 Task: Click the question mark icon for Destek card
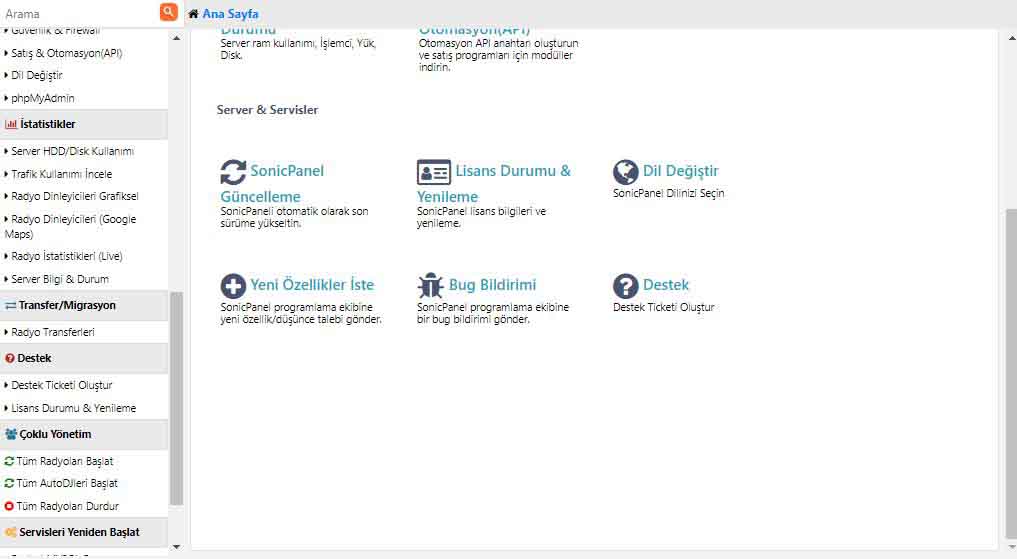(x=625, y=286)
